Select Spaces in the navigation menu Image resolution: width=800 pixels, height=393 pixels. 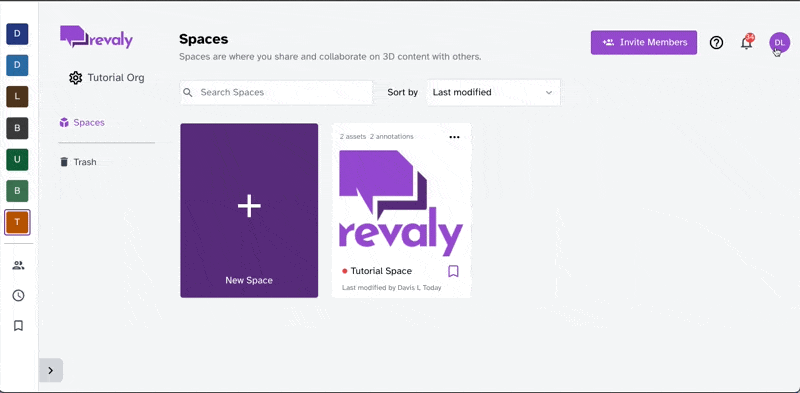click(x=82, y=122)
